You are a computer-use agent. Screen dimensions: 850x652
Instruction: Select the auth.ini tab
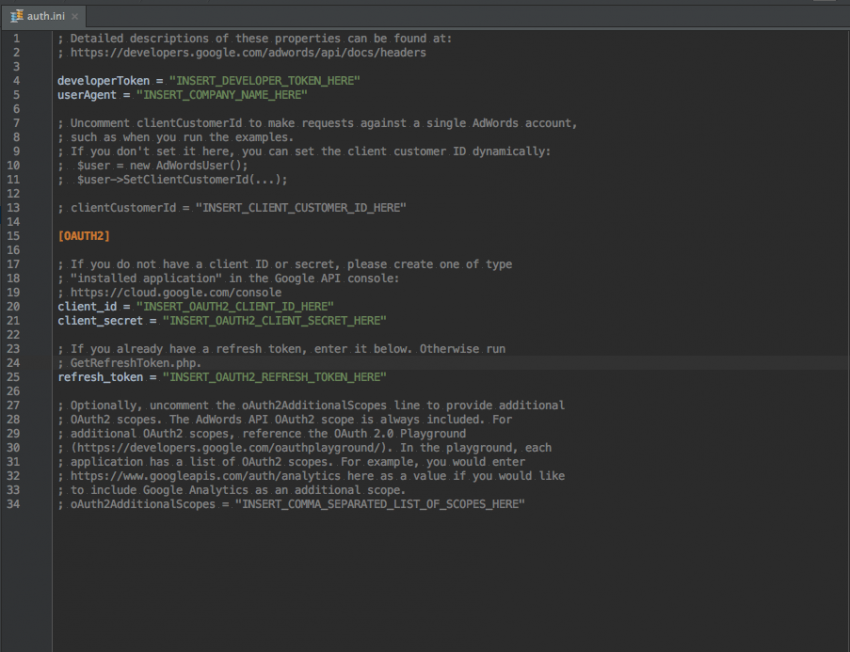[44, 16]
